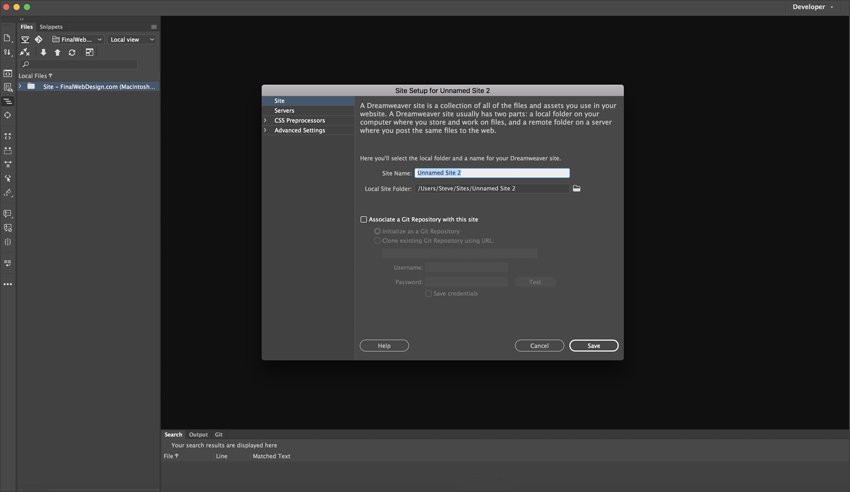The height and width of the screenshot is (492, 850).
Task: Click the Put files up-arrow icon
Action: click(x=57, y=53)
